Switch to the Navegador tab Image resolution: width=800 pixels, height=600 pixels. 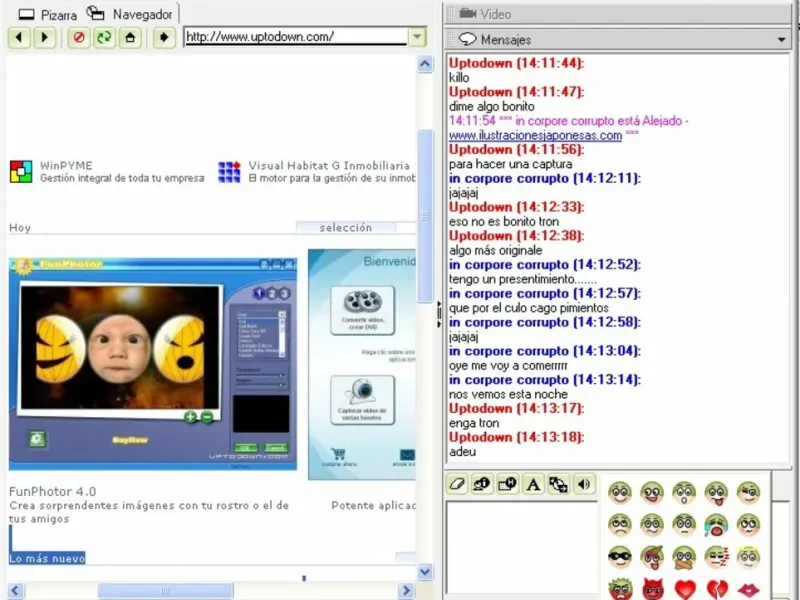pos(130,14)
